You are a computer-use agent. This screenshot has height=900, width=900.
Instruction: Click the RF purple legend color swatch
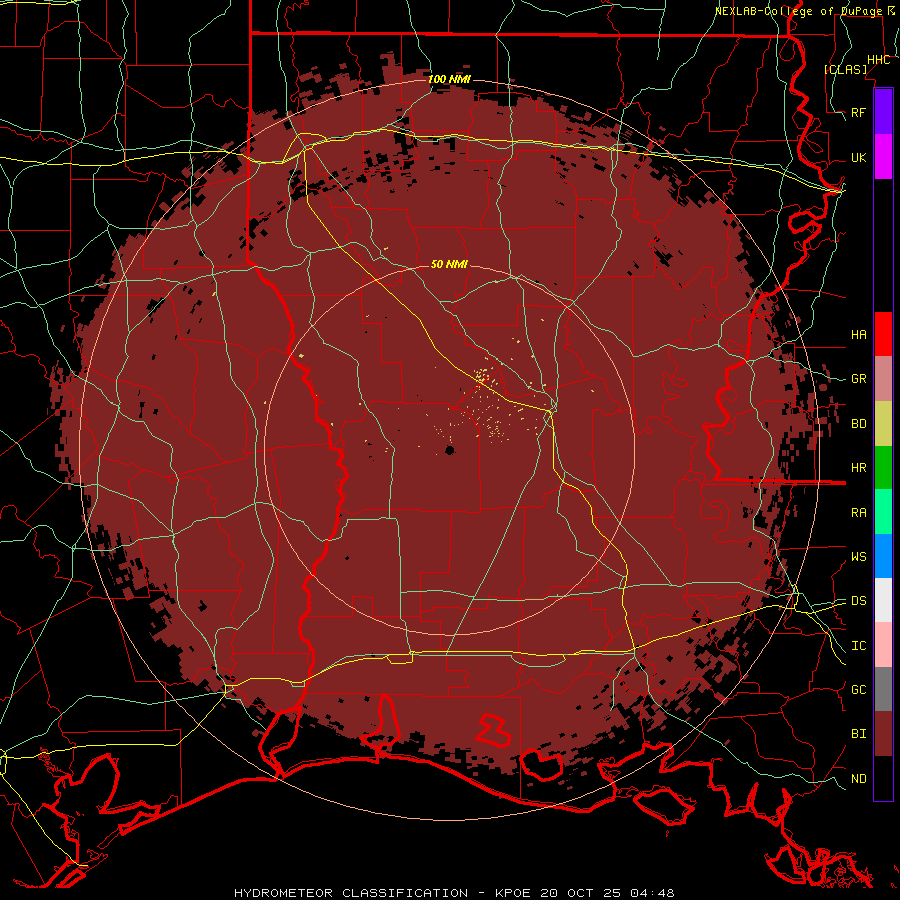pyautogui.click(x=883, y=112)
